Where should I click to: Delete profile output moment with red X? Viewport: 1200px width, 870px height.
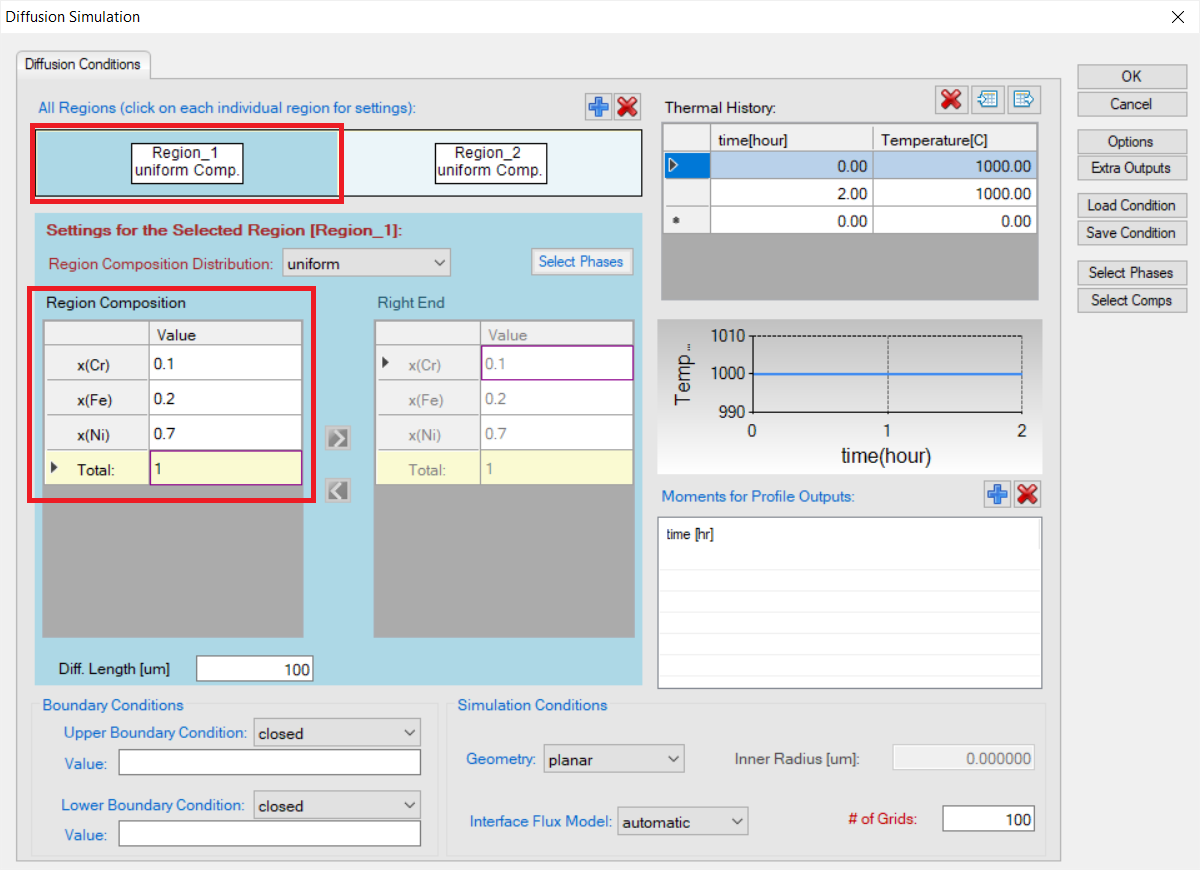point(1027,494)
